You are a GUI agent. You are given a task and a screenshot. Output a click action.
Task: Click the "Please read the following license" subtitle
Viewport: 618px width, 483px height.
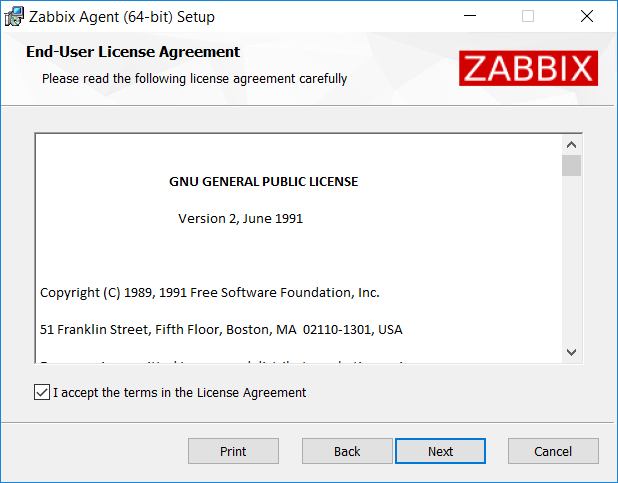194,78
